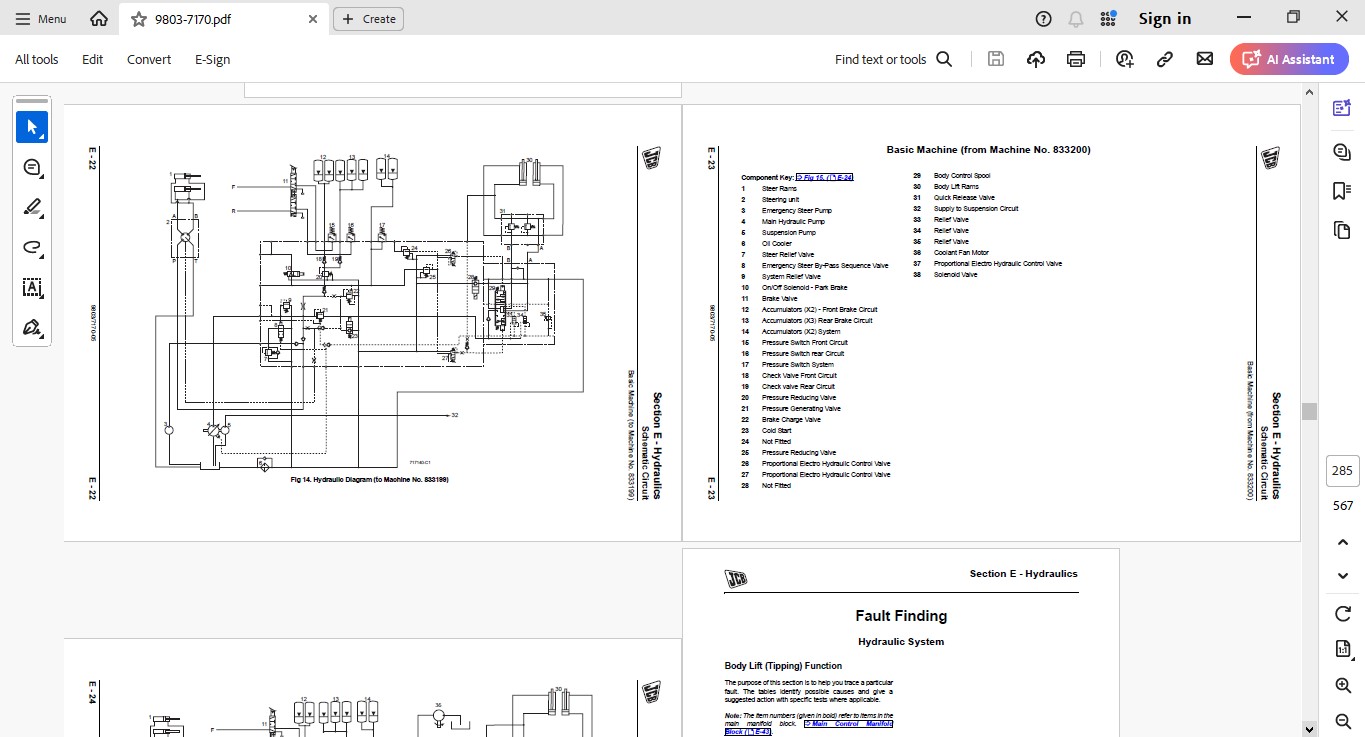
Task: Open the Menu hamburger dropdown
Action: [41, 19]
